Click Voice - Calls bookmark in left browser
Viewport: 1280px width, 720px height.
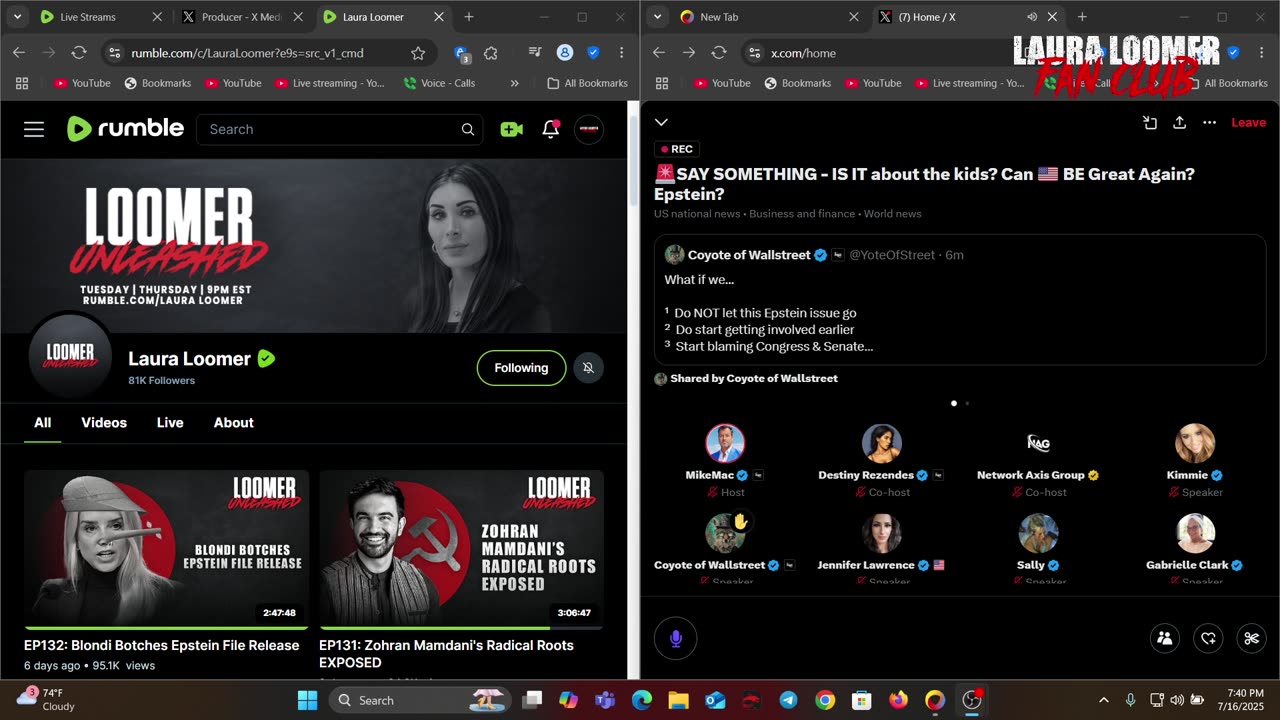click(439, 83)
